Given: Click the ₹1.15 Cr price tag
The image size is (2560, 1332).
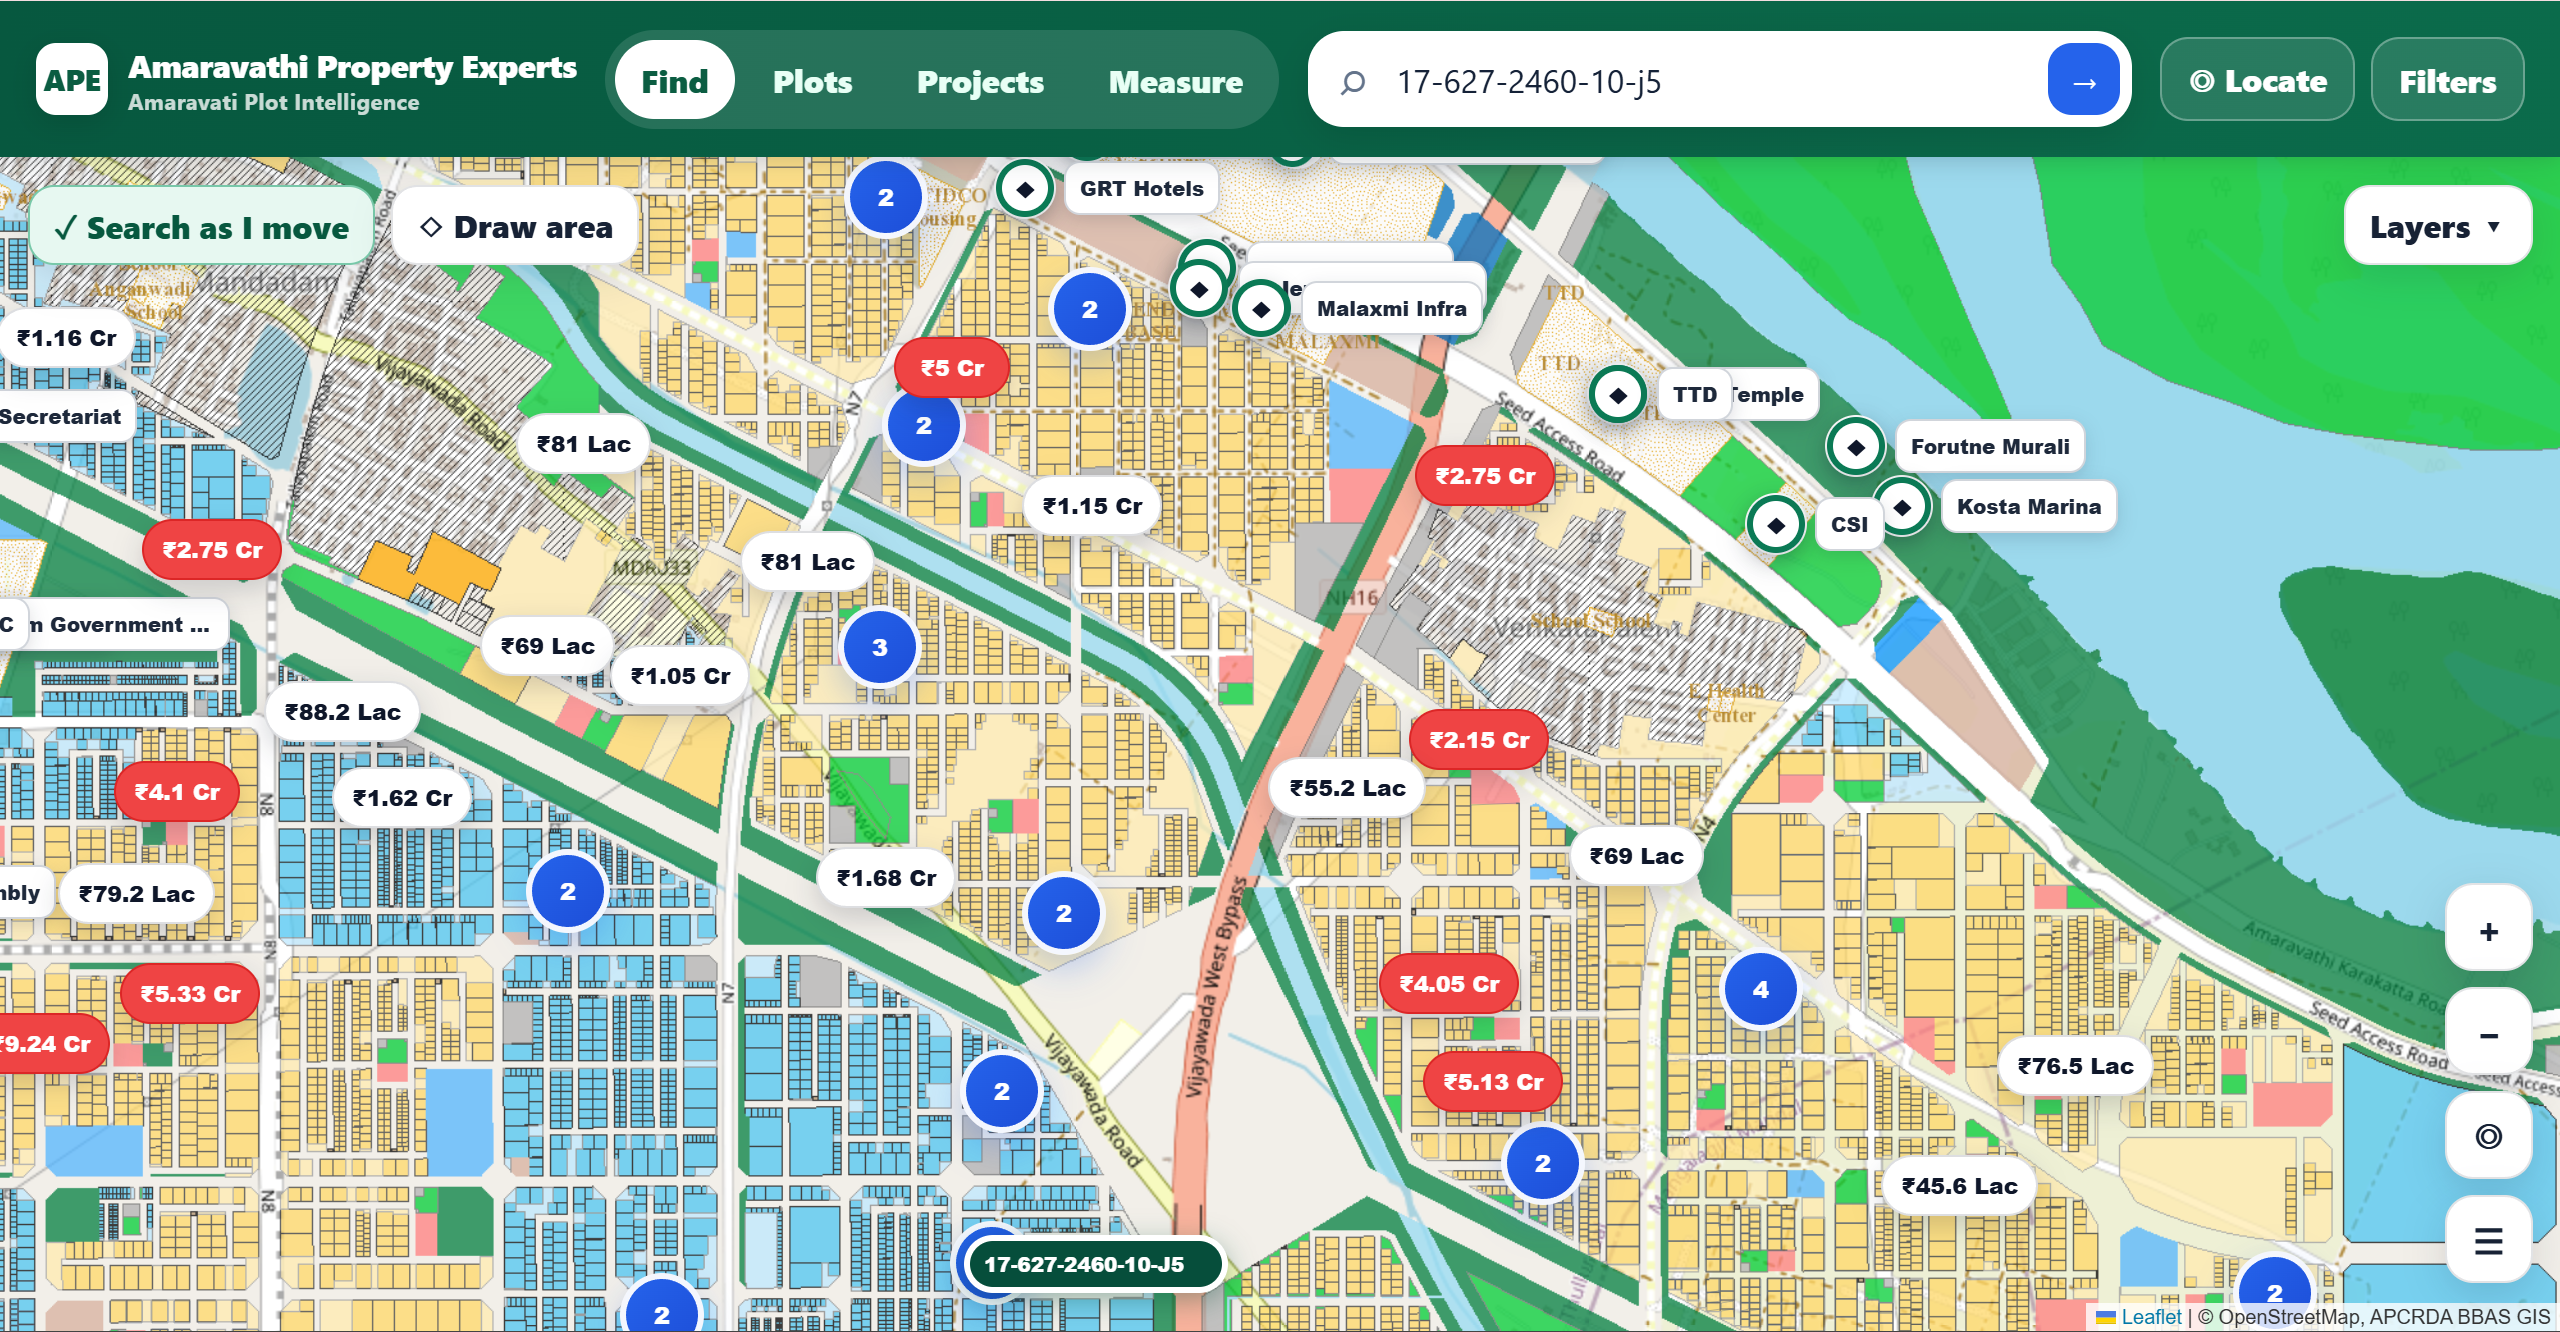Looking at the screenshot, I should pyautogui.click(x=1093, y=506).
